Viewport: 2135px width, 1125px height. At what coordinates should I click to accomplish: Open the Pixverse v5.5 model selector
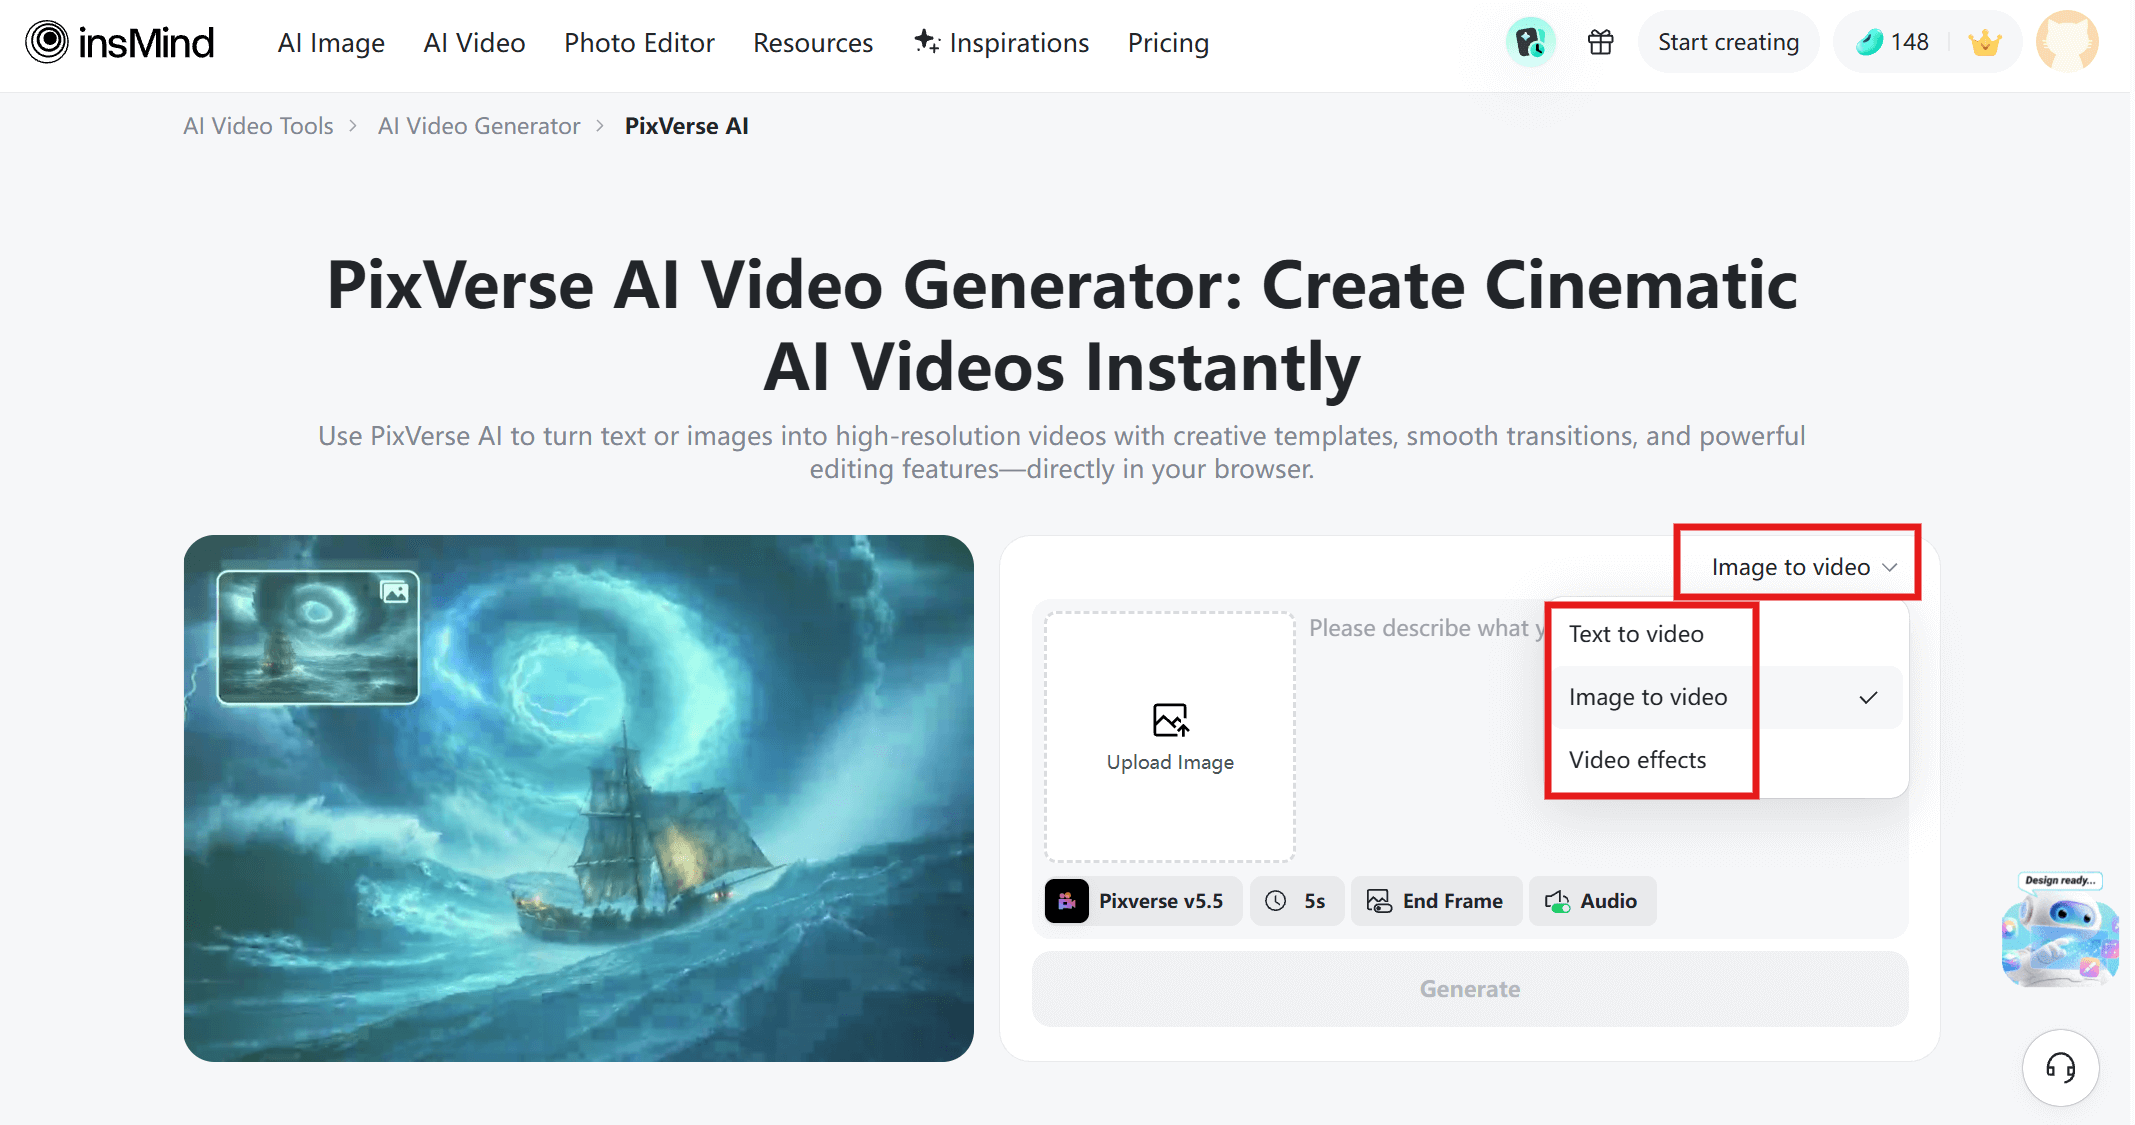(1142, 901)
